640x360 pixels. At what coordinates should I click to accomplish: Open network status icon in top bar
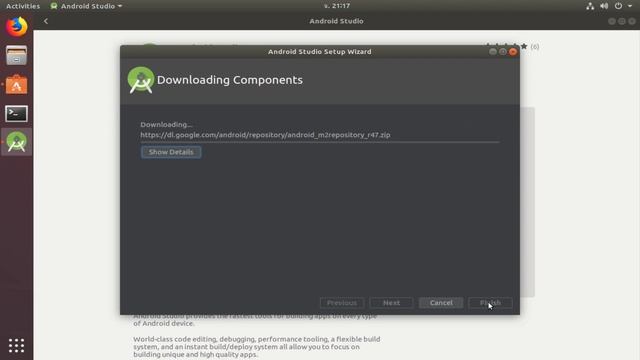(590, 6)
